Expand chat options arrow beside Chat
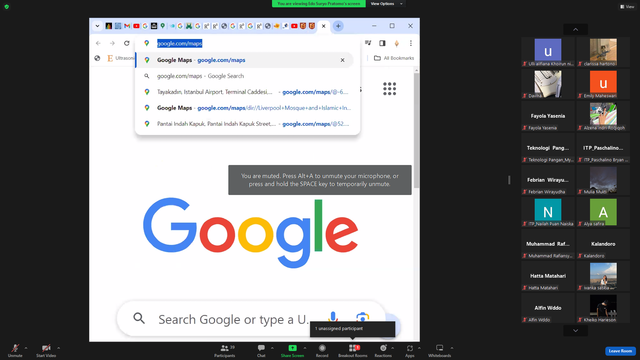Viewport: 640px width, 360px height. [x=272, y=348]
